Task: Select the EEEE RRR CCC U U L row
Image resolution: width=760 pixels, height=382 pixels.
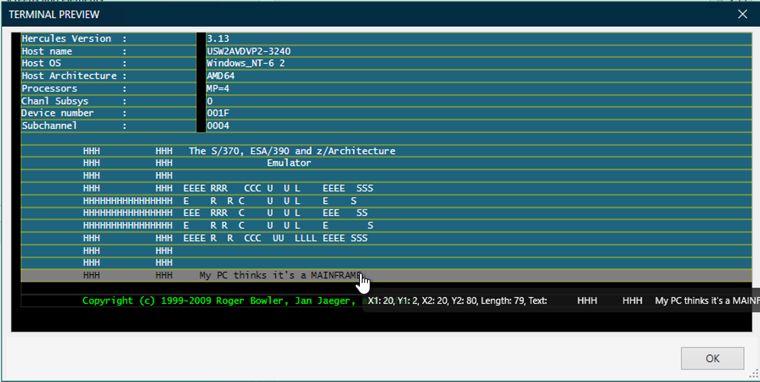Action: [x=386, y=188]
